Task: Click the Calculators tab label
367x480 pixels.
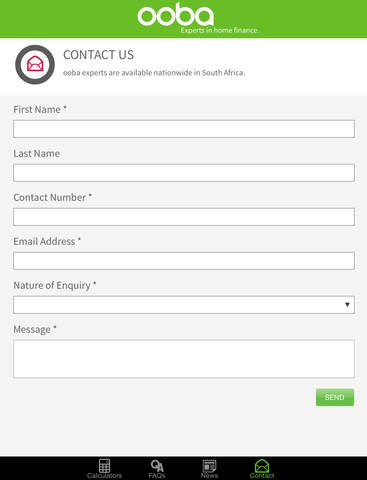Action: pos(104,476)
